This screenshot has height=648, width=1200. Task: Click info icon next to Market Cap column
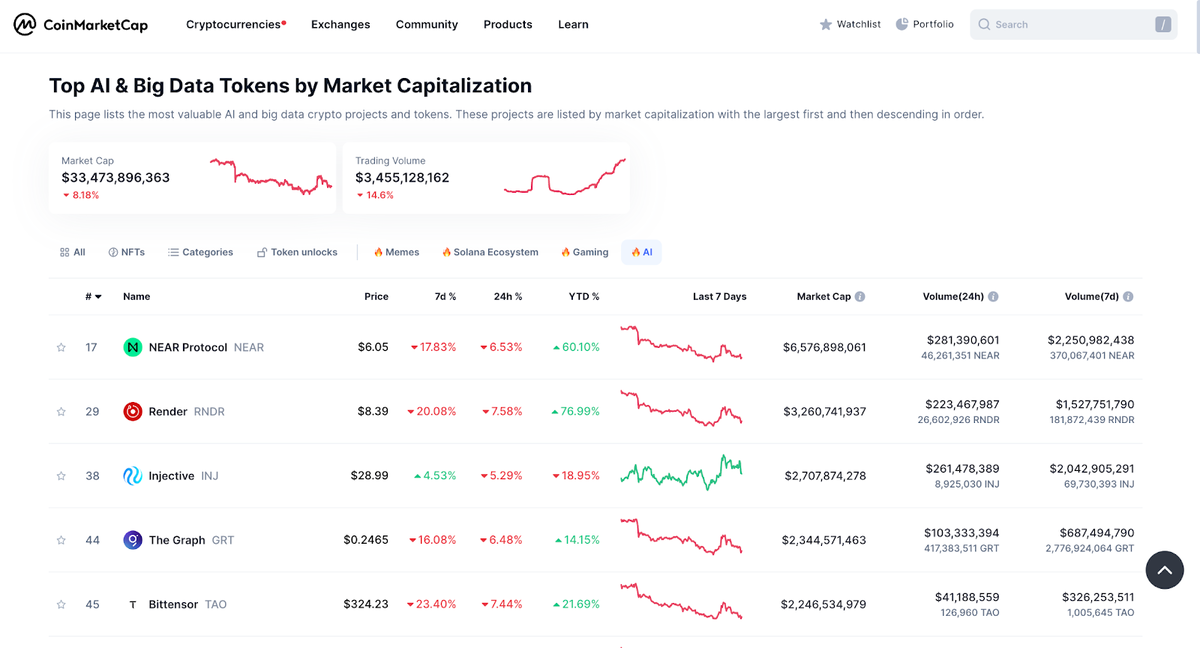coord(860,297)
